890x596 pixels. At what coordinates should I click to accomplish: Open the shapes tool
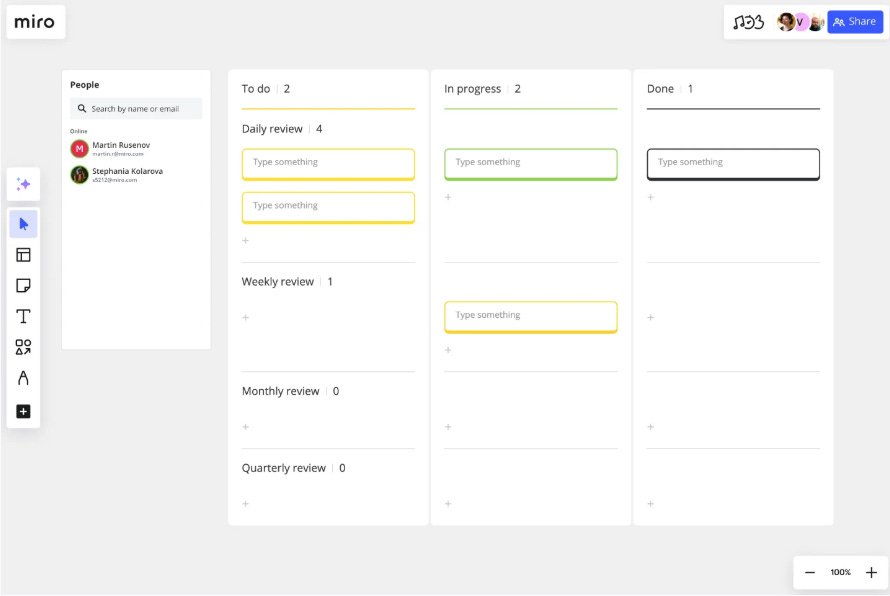(23, 347)
